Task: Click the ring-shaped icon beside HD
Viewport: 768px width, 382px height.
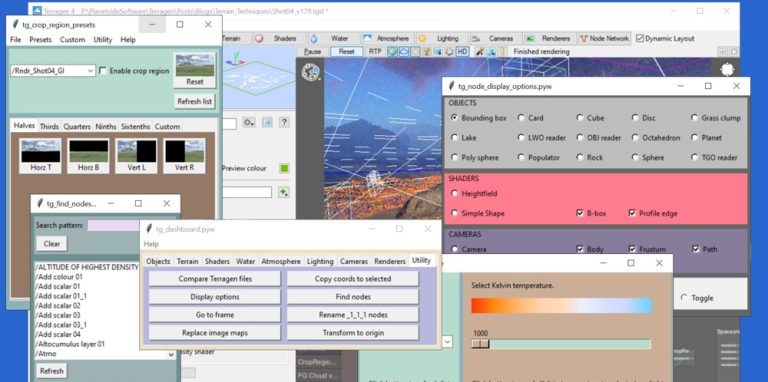Action: 449,51
